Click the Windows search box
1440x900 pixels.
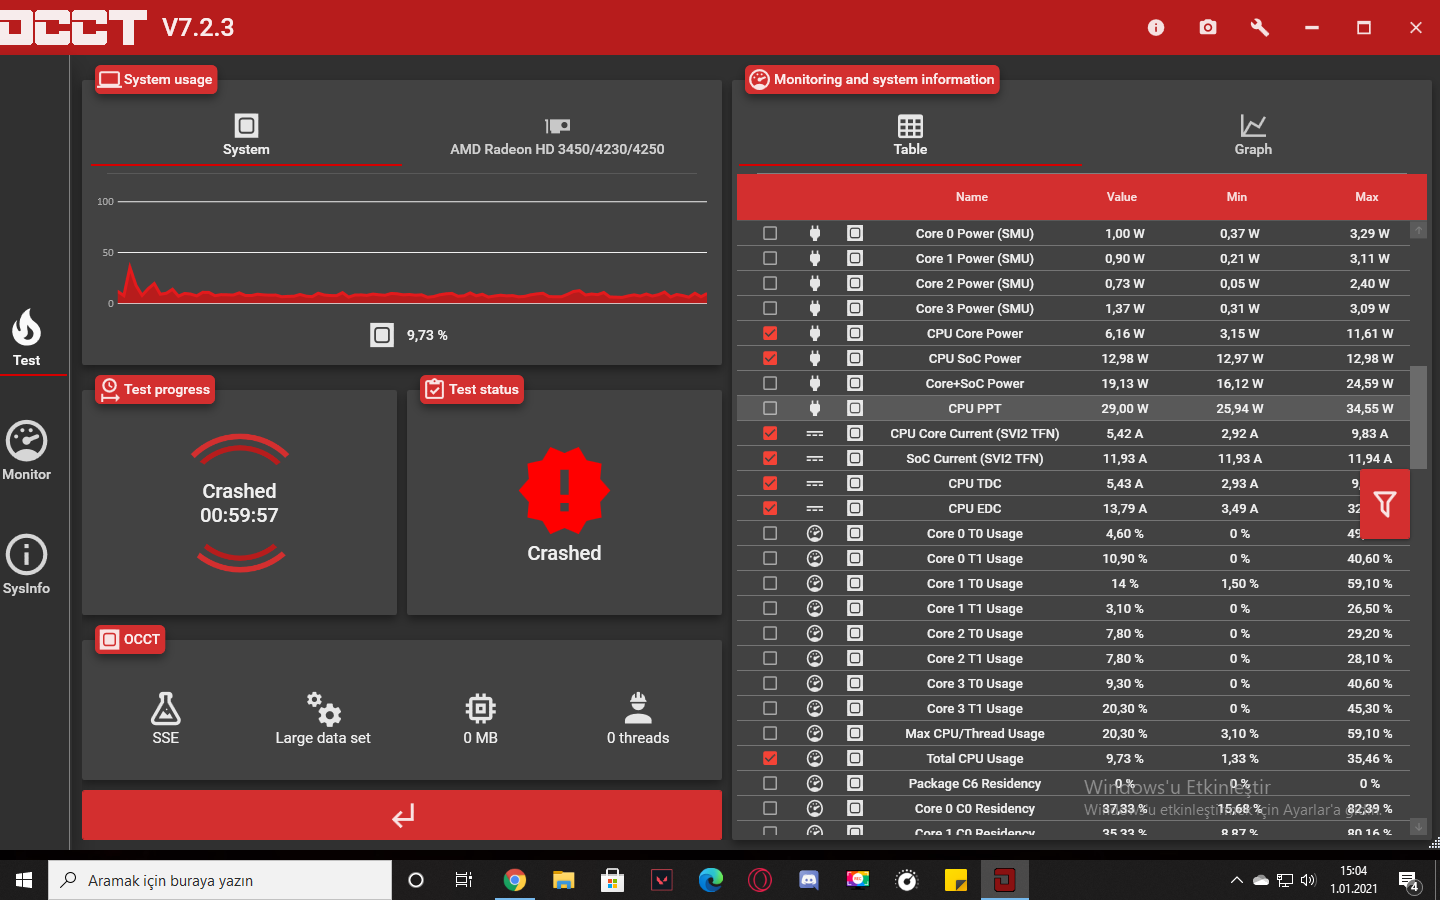pos(220,880)
